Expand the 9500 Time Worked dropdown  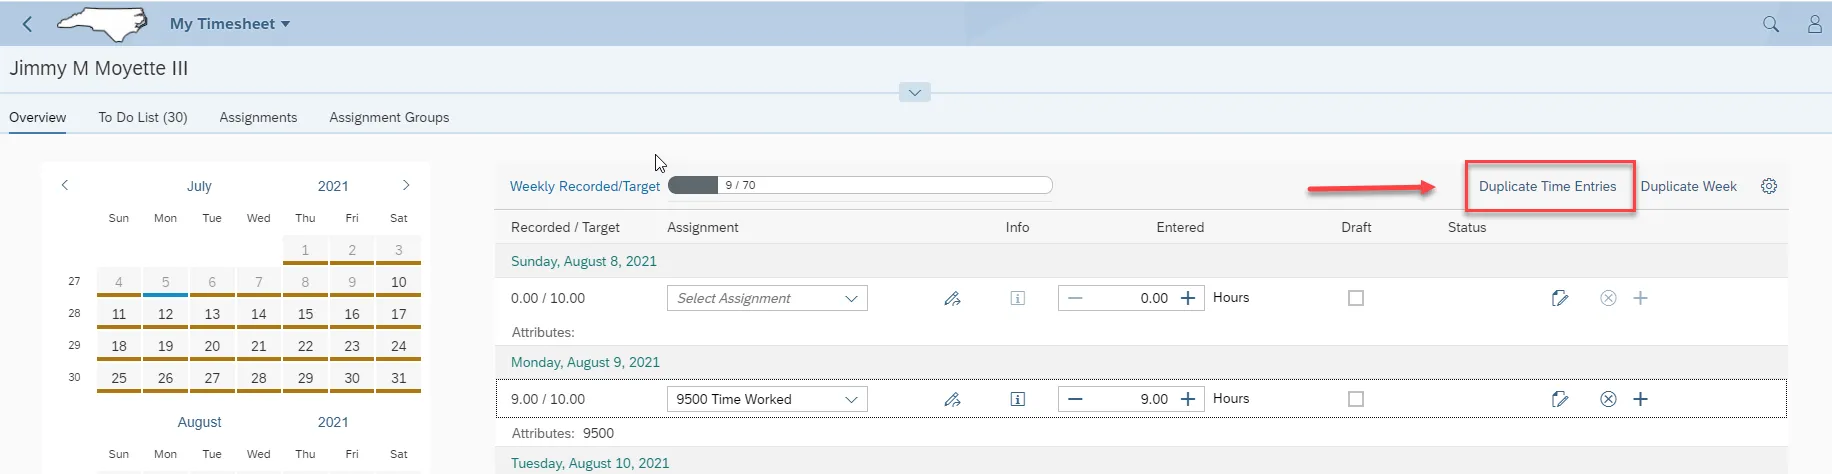pos(767,399)
